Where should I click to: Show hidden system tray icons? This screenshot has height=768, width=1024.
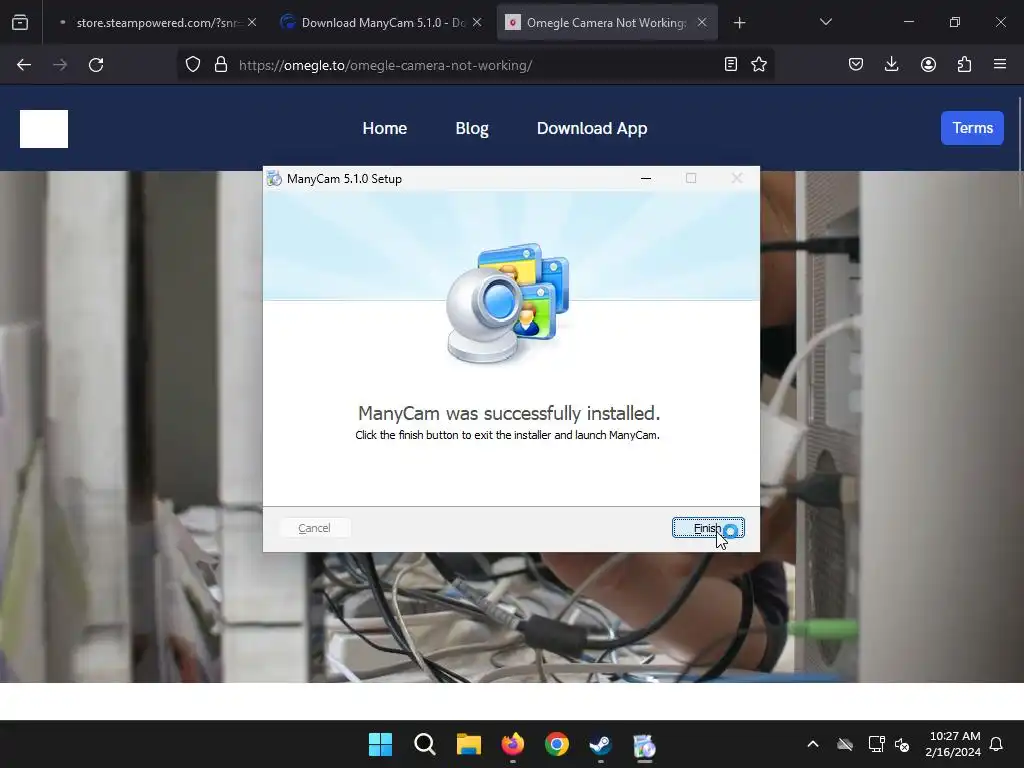click(x=813, y=744)
